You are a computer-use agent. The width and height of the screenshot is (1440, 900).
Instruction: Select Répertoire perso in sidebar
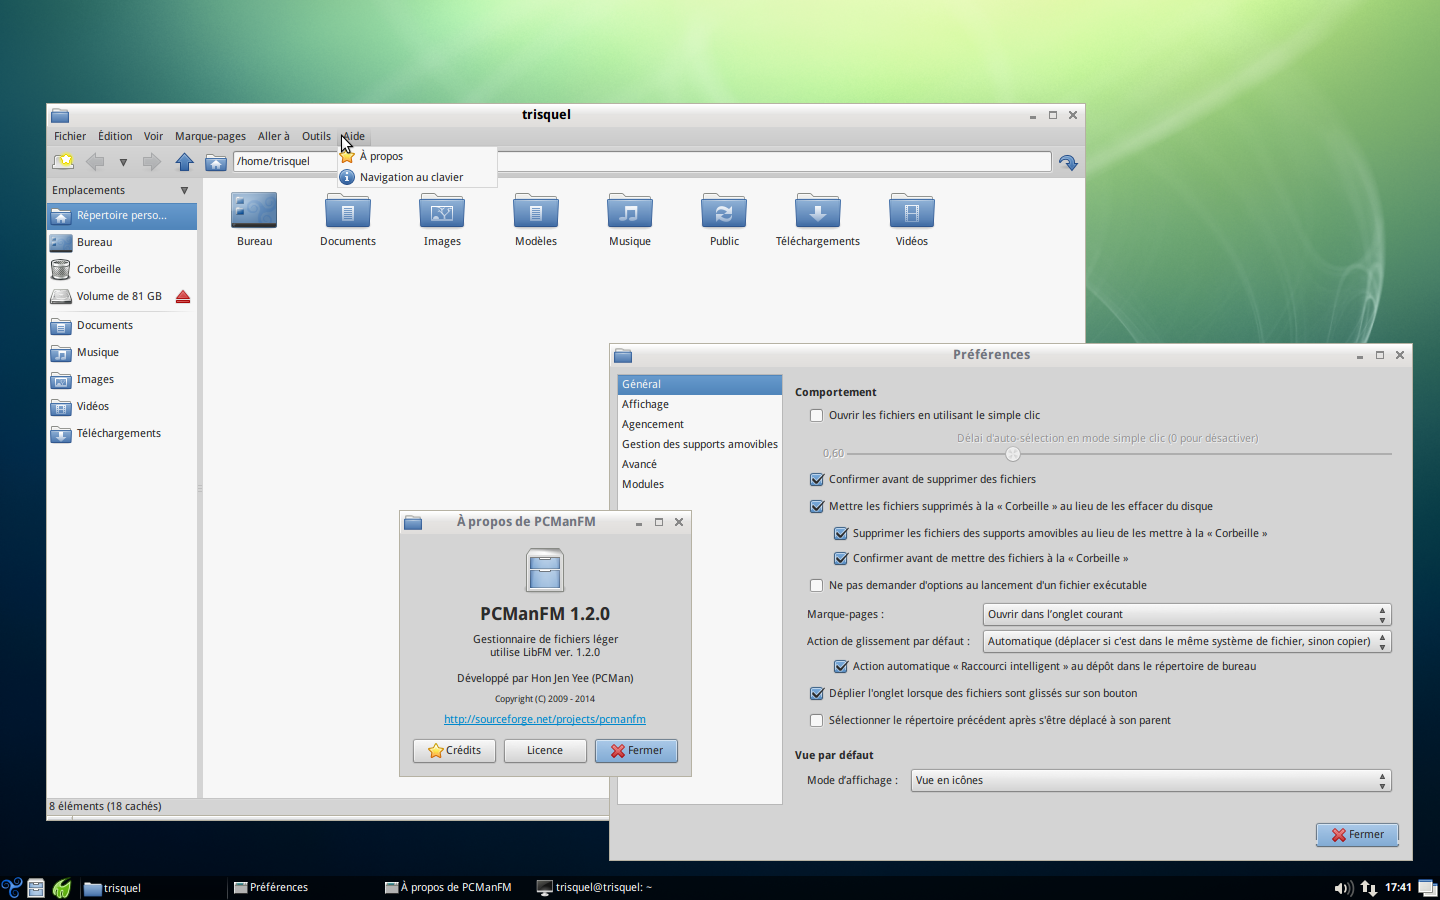click(122, 215)
